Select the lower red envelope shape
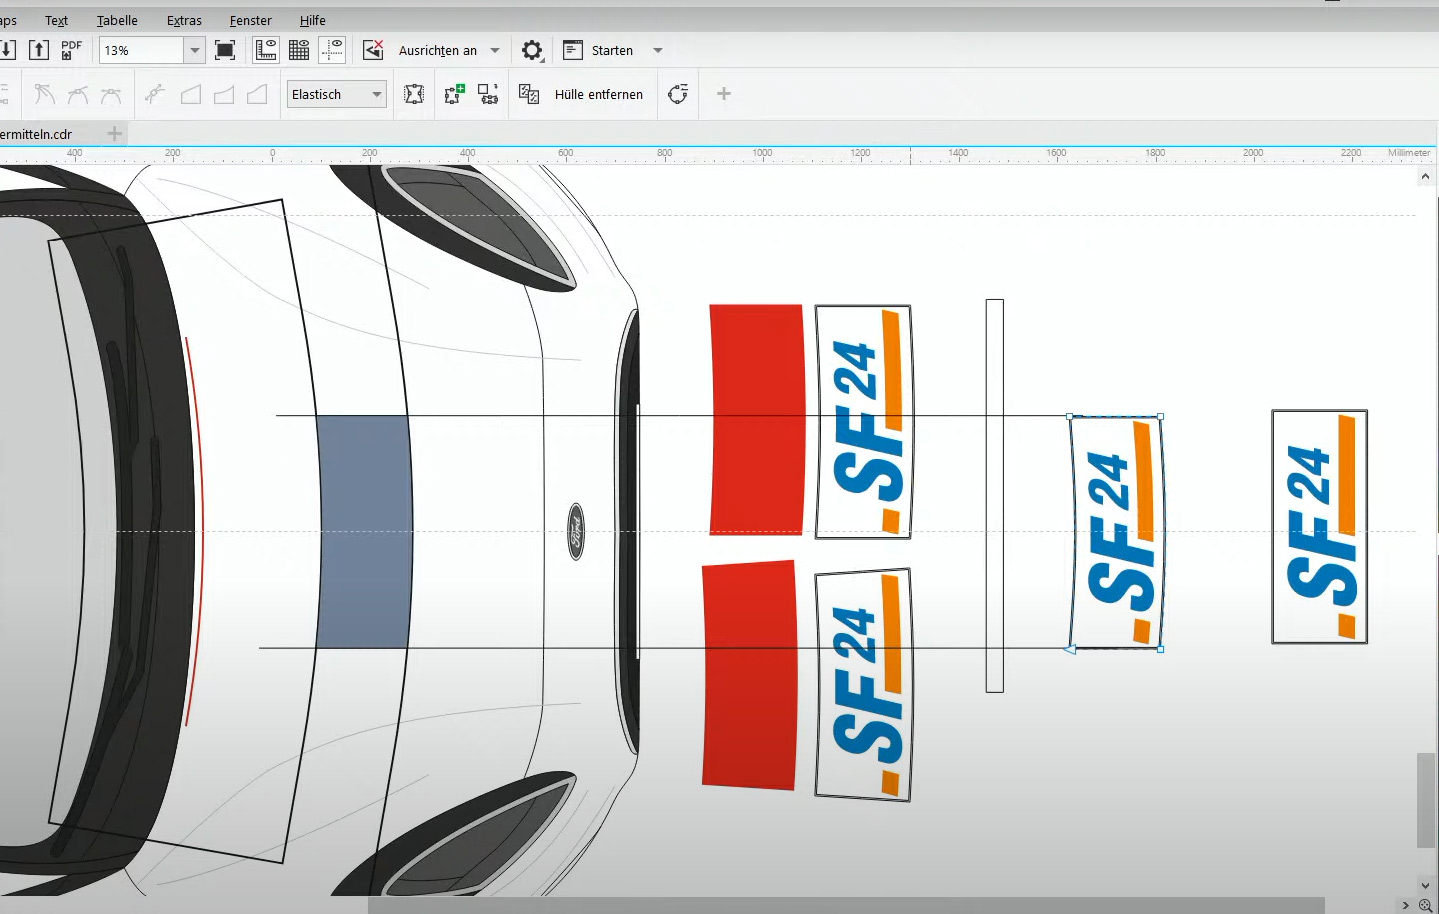Image resolution: width=1439 pixels, height=914 pixels. tap(750, 675)
